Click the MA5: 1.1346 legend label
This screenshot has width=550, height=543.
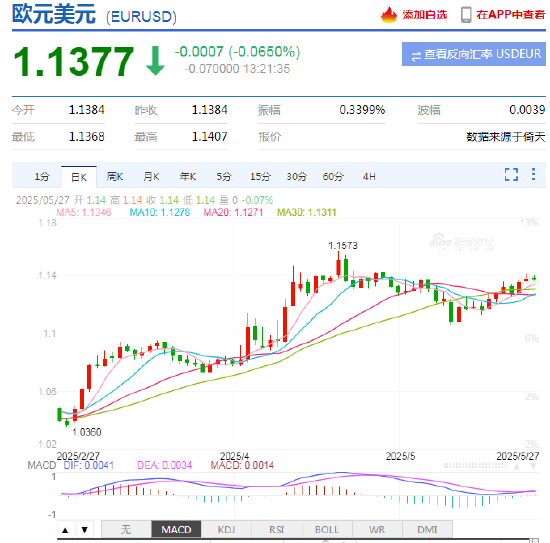[x=84, y=212]
